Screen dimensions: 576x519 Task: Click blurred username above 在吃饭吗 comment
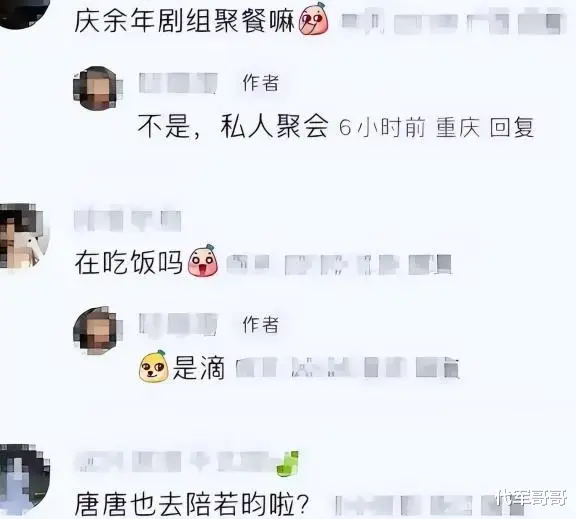pyautogui.click(x=128, y=220)
